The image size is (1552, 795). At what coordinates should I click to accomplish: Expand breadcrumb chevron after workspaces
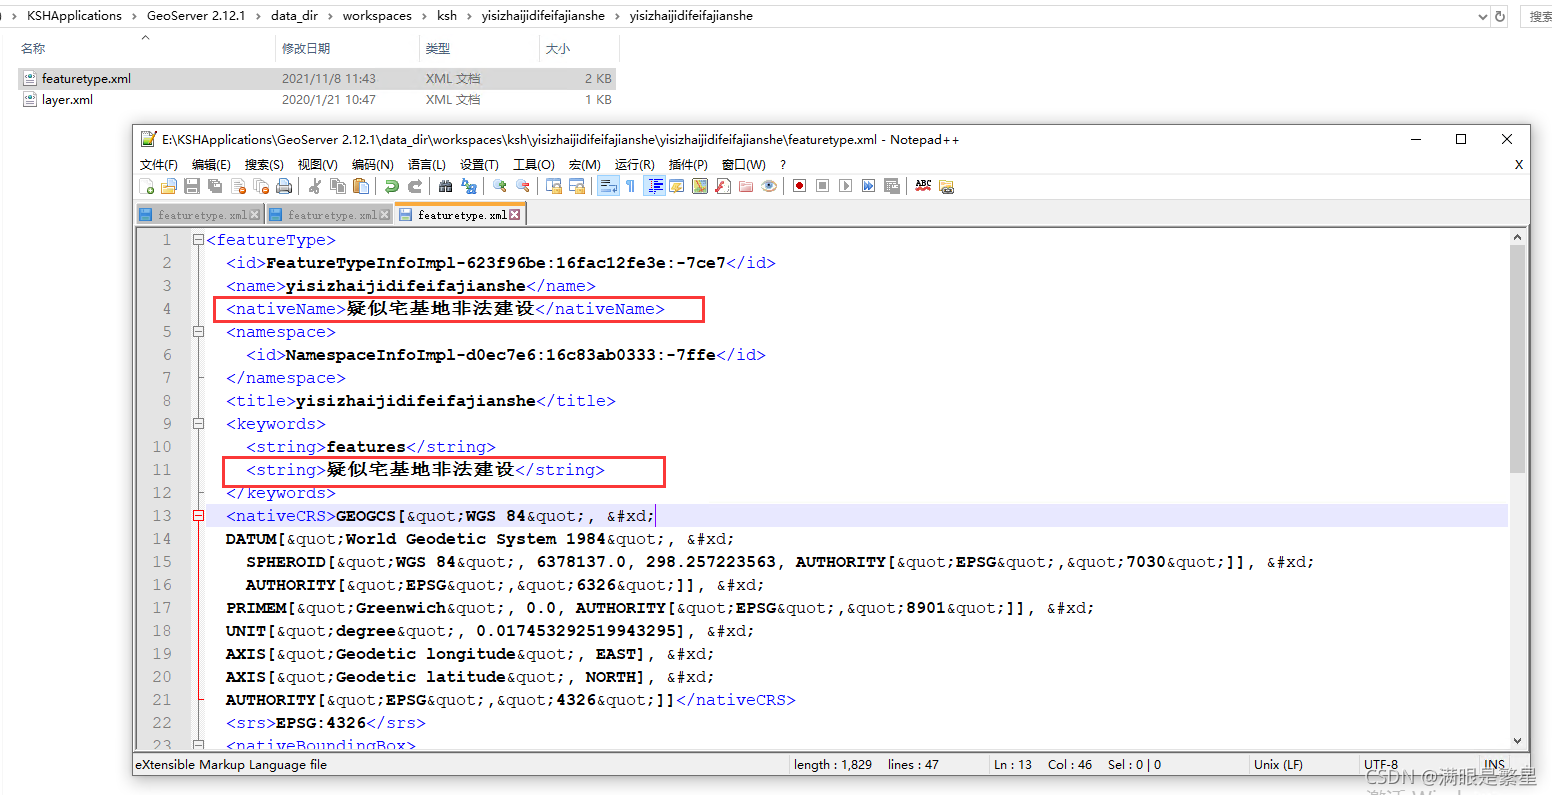click(x=424, y=16)
